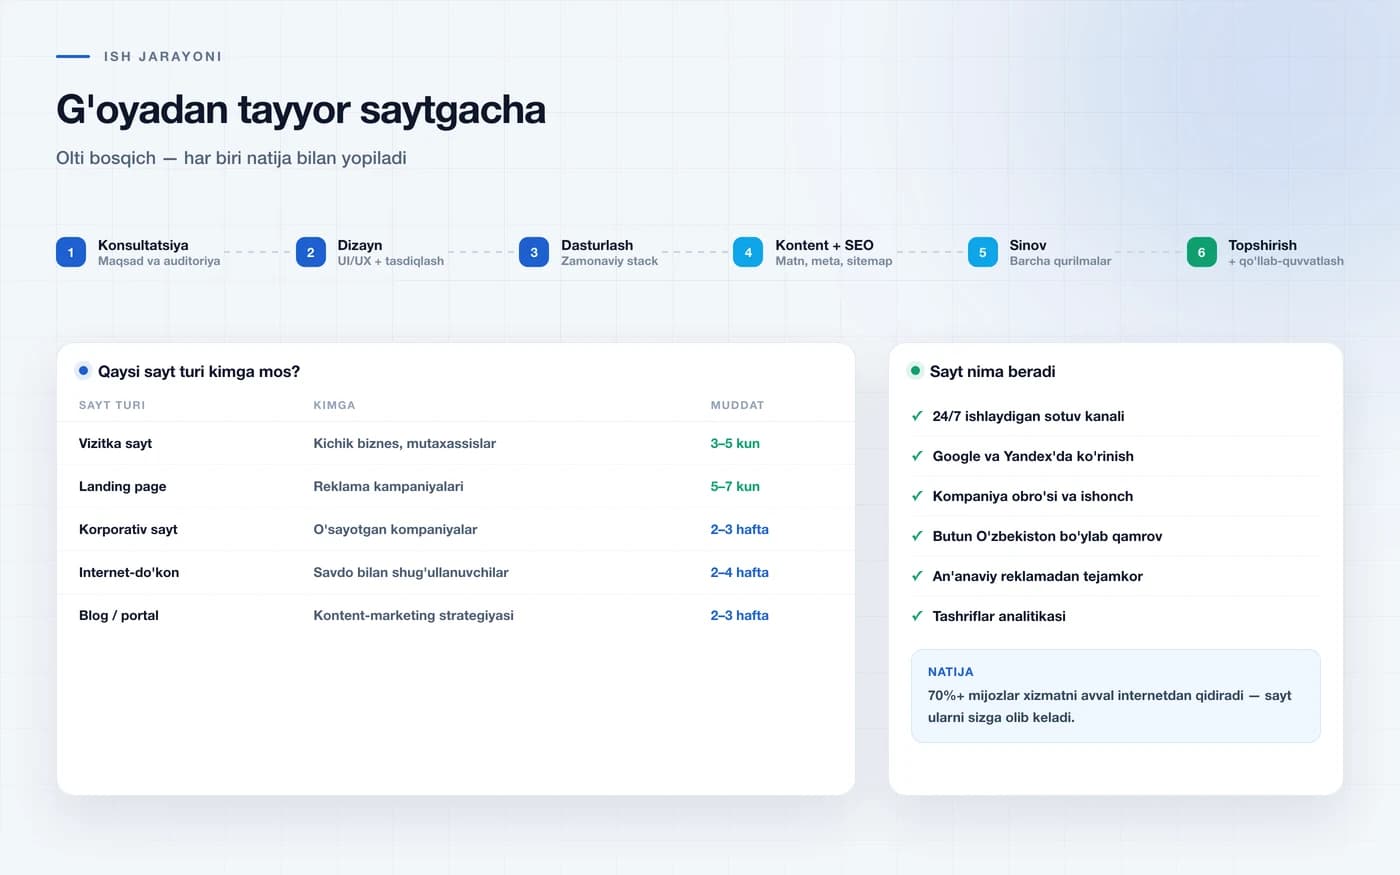Click step 3 badge for Dasturlash
Screen dimensions: 1400x875
click(x=534, y=252)
